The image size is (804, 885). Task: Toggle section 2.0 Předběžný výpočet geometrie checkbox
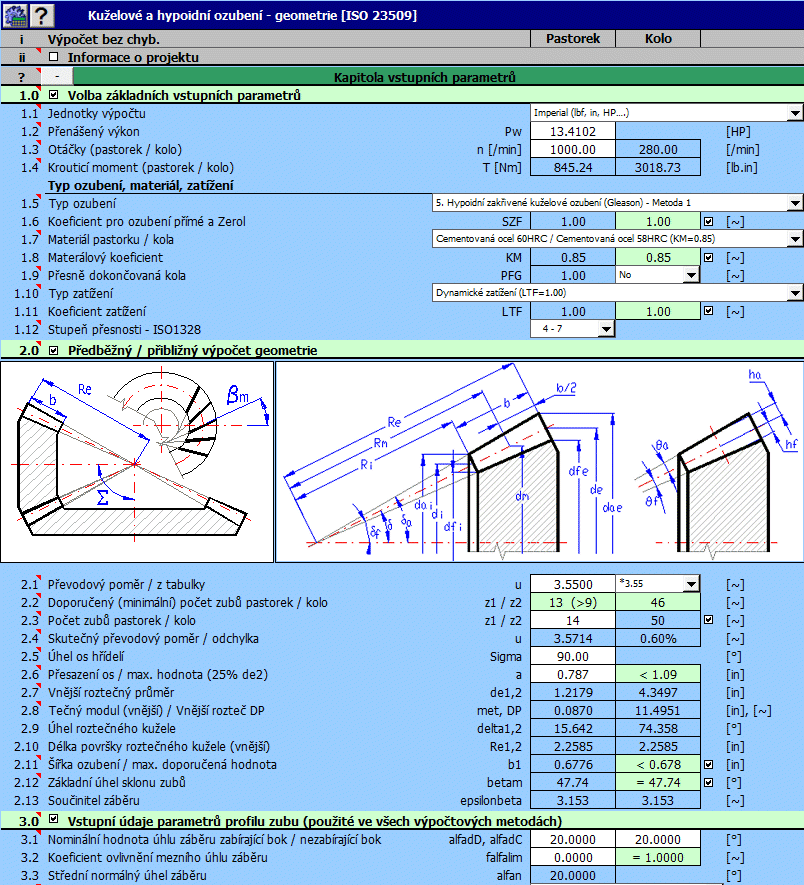54,350
